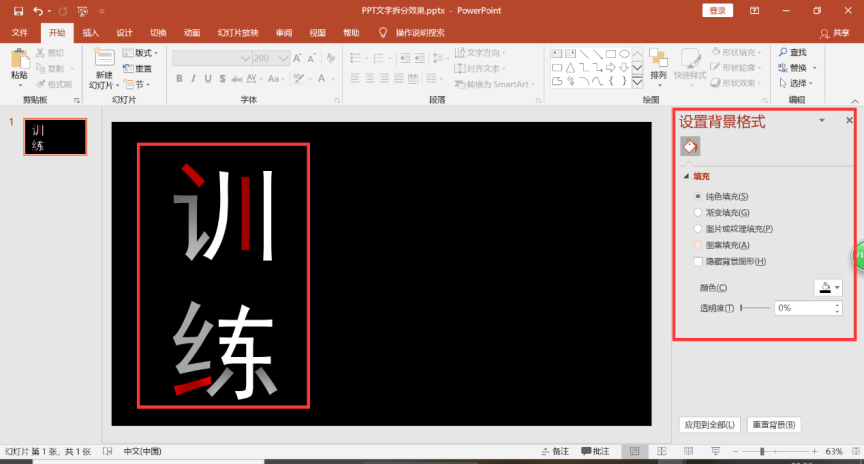
Task: Start Slide Show from status bar icon
Action: coord(715,451)
